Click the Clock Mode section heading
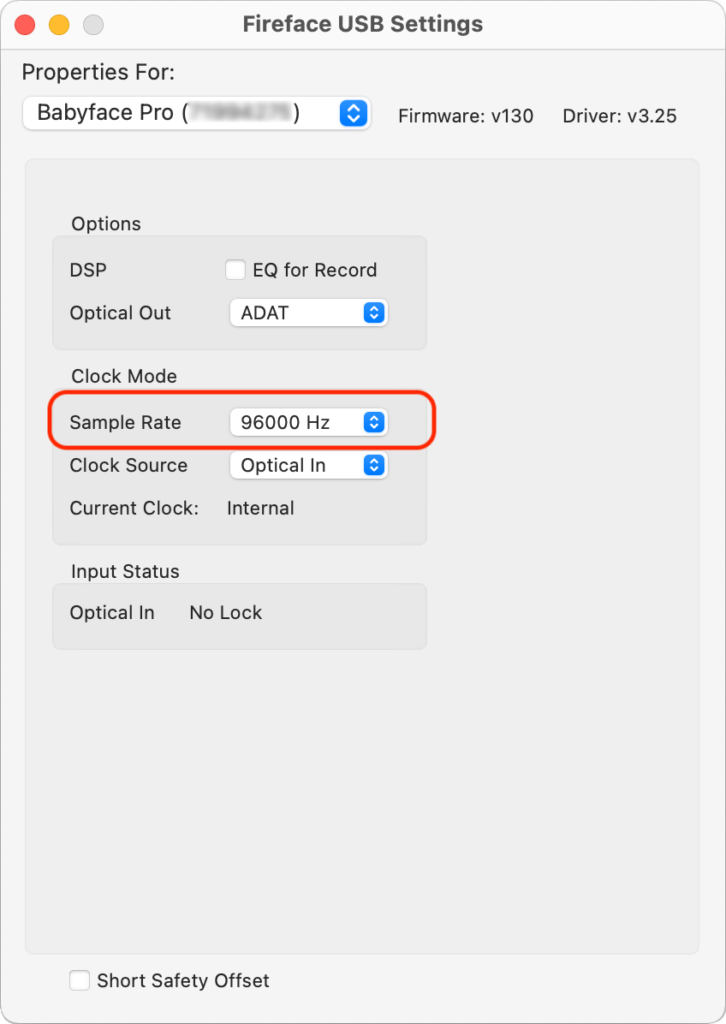The height and width of the screenshot is (1024, 726). [x=124, y=376]
